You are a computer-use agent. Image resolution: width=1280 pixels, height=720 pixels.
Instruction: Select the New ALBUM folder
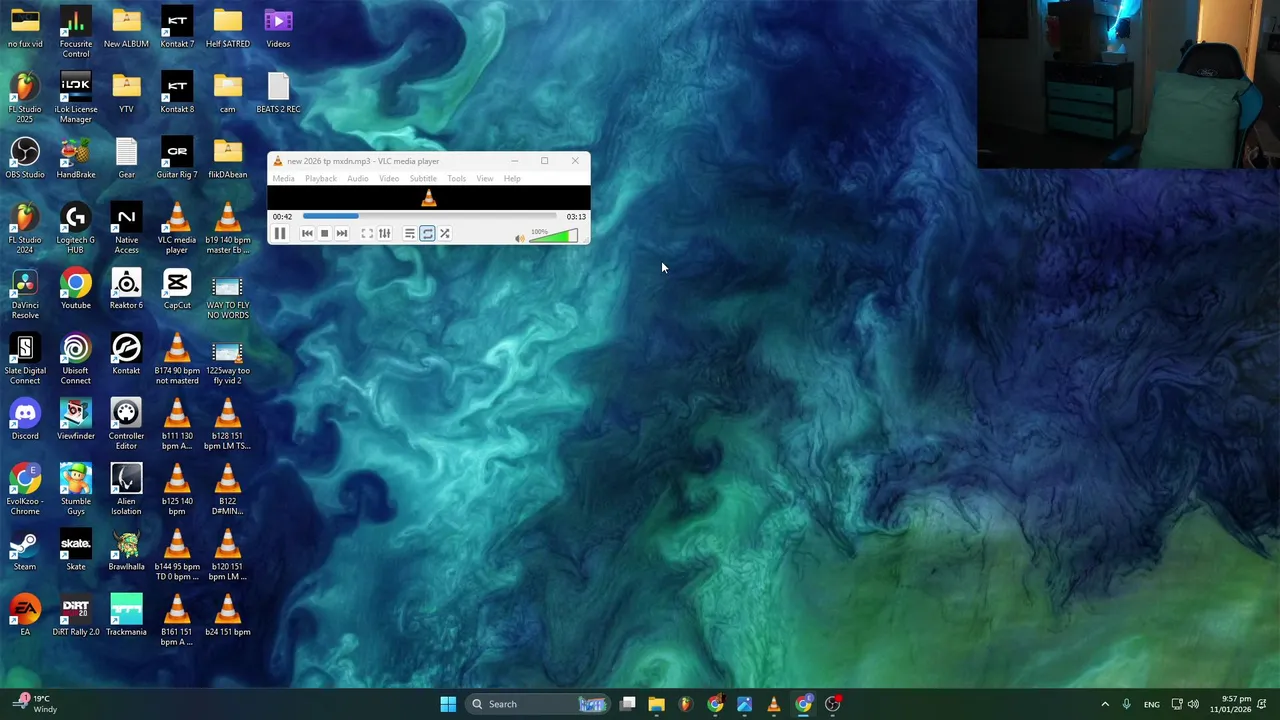click(x=126, y=28)
